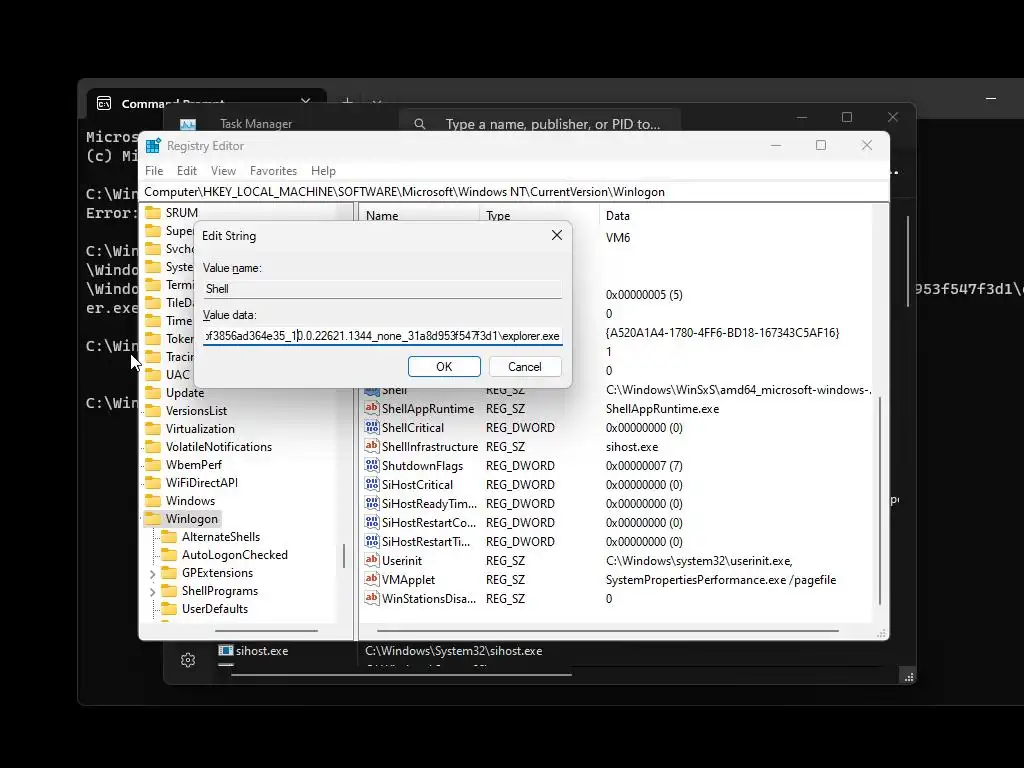Select the ShellAppRuntime.exe data cell
Viewport: 1024px width, 768px height.
click(662, 409)
